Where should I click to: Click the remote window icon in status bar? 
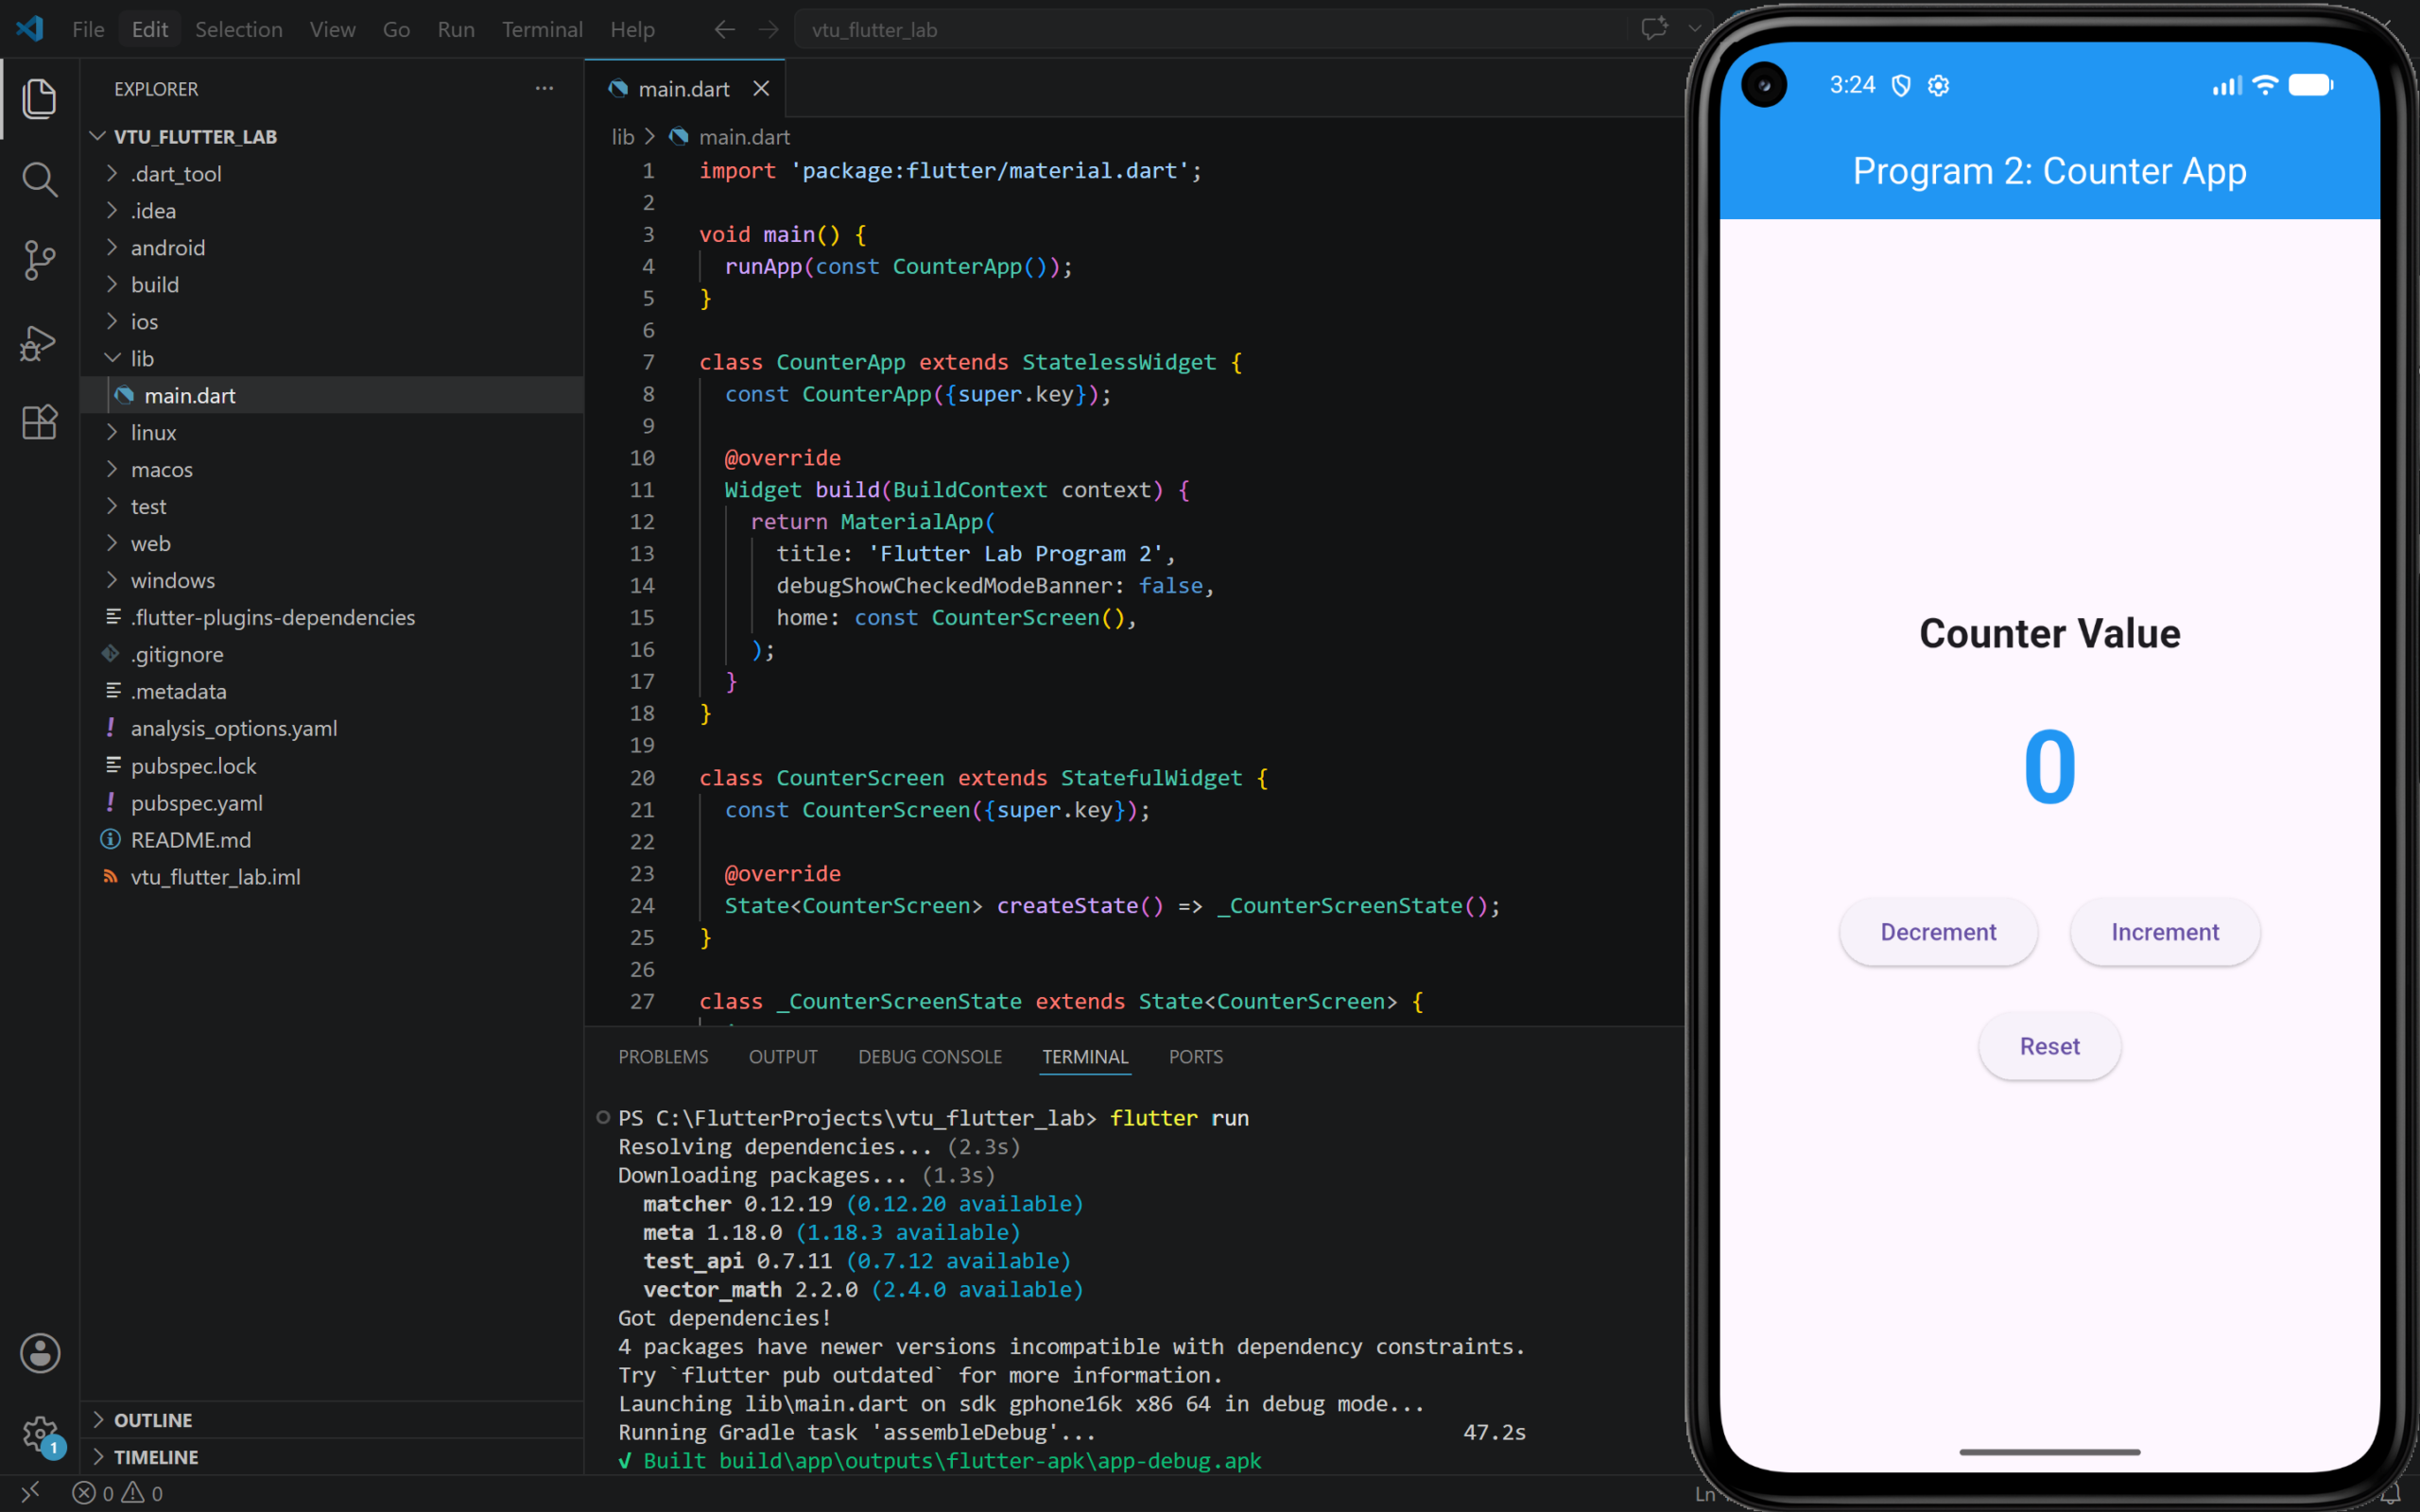[x=30, y=1492]
